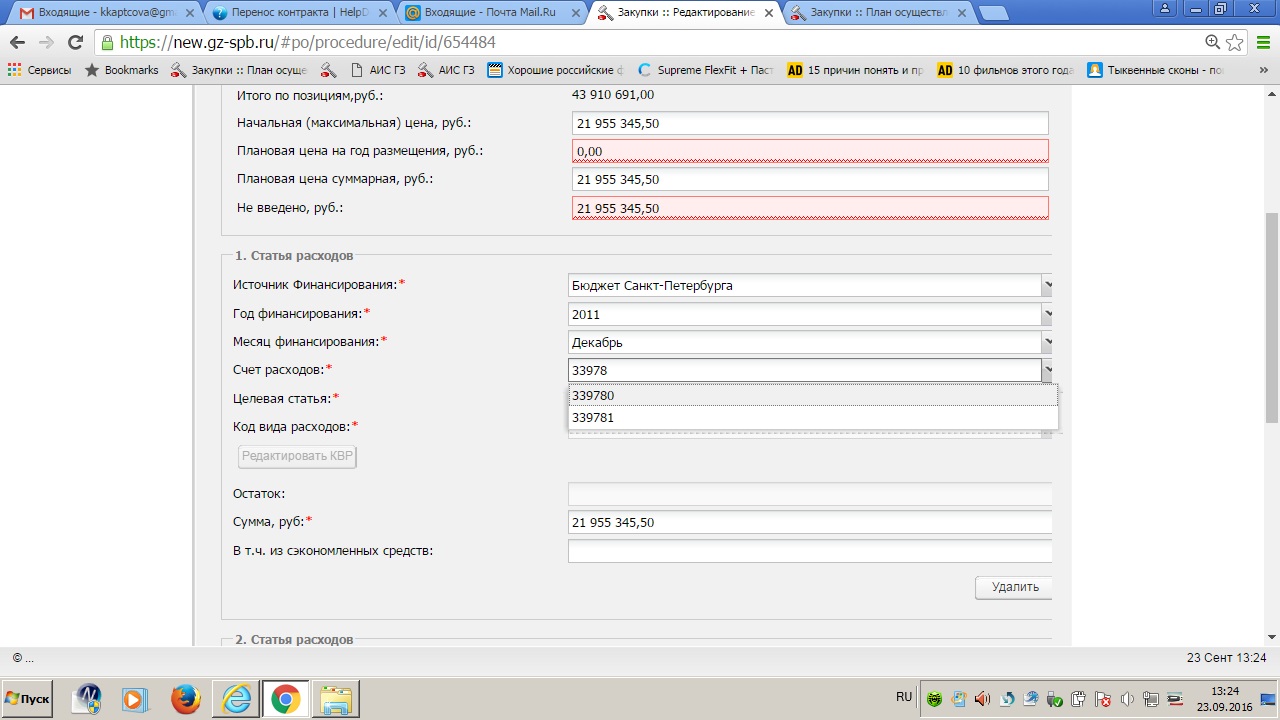Launch Firefox from the taskbar
Image resolution: width=1280 pixels, height=720 pixels.
tap(186, 698)
